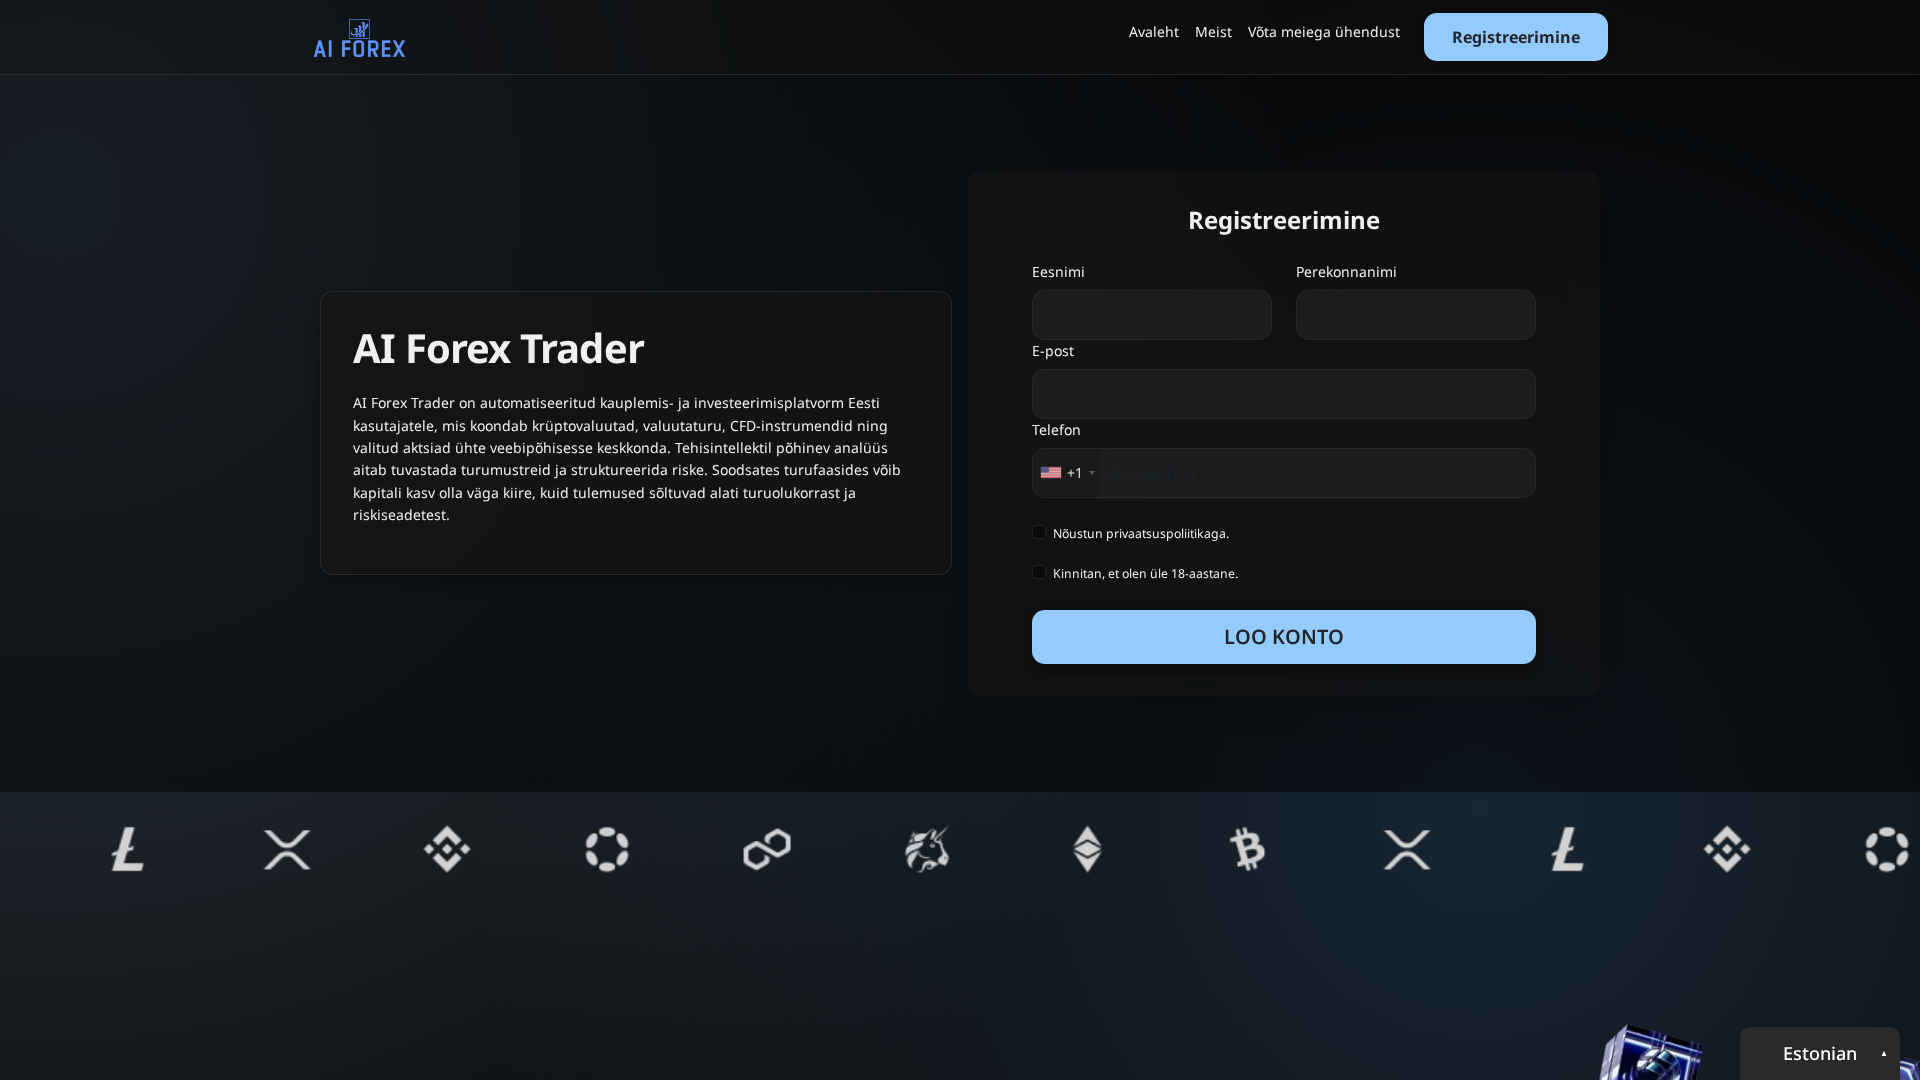Open the +1 country code dropdown
The height and width of the screenshot is (1080, 1920).
1068,473
